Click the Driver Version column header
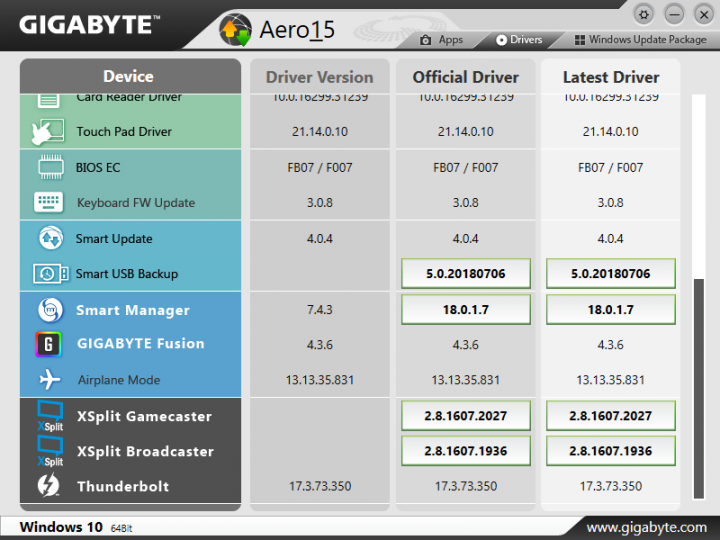This screenshot has width=720, height=540. point(320,77)
